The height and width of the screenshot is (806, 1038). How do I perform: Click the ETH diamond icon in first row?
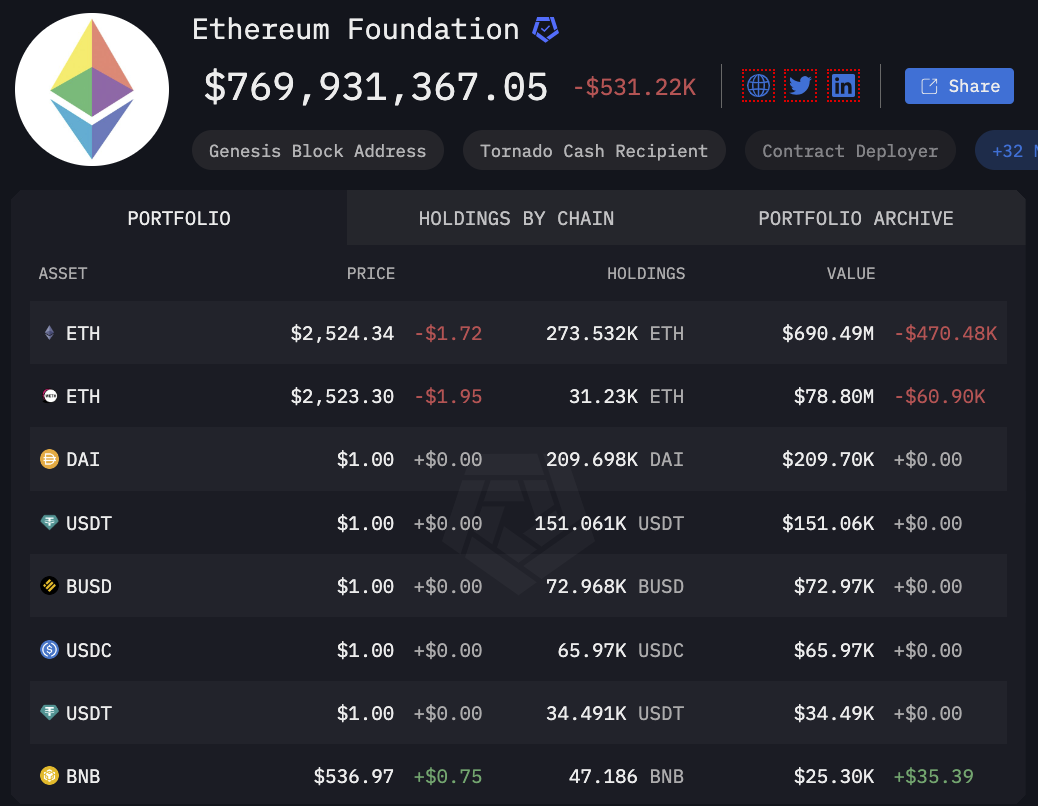coord(49,332)
